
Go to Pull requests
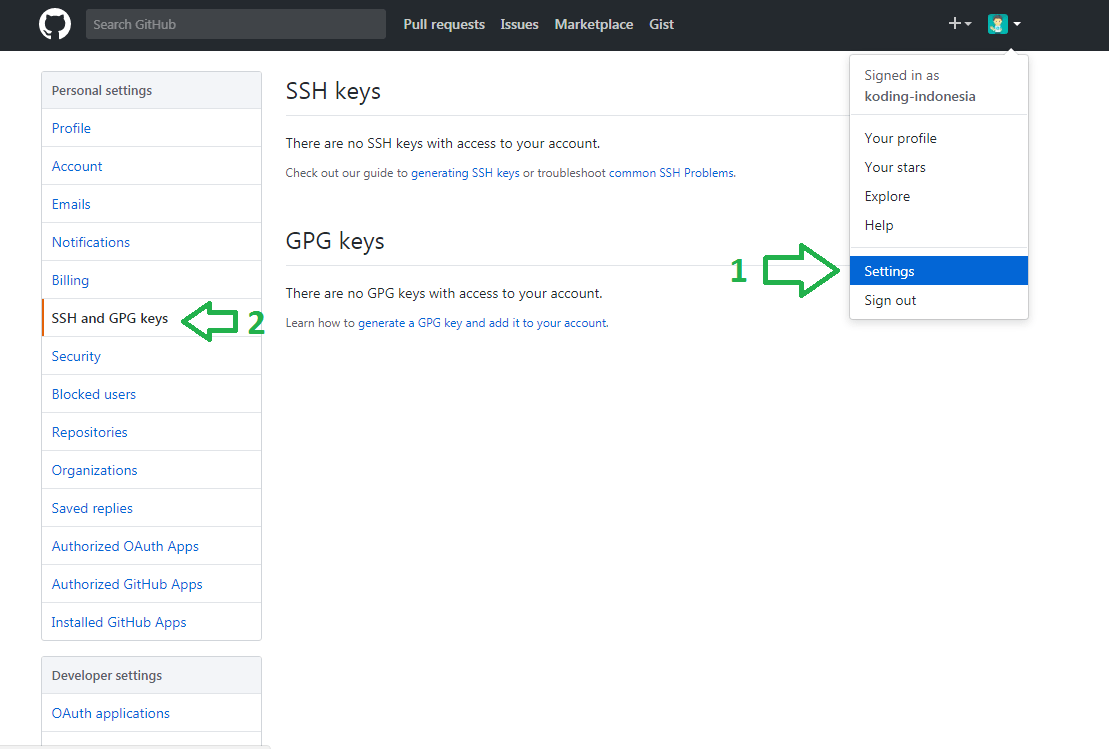coord(444,24)
